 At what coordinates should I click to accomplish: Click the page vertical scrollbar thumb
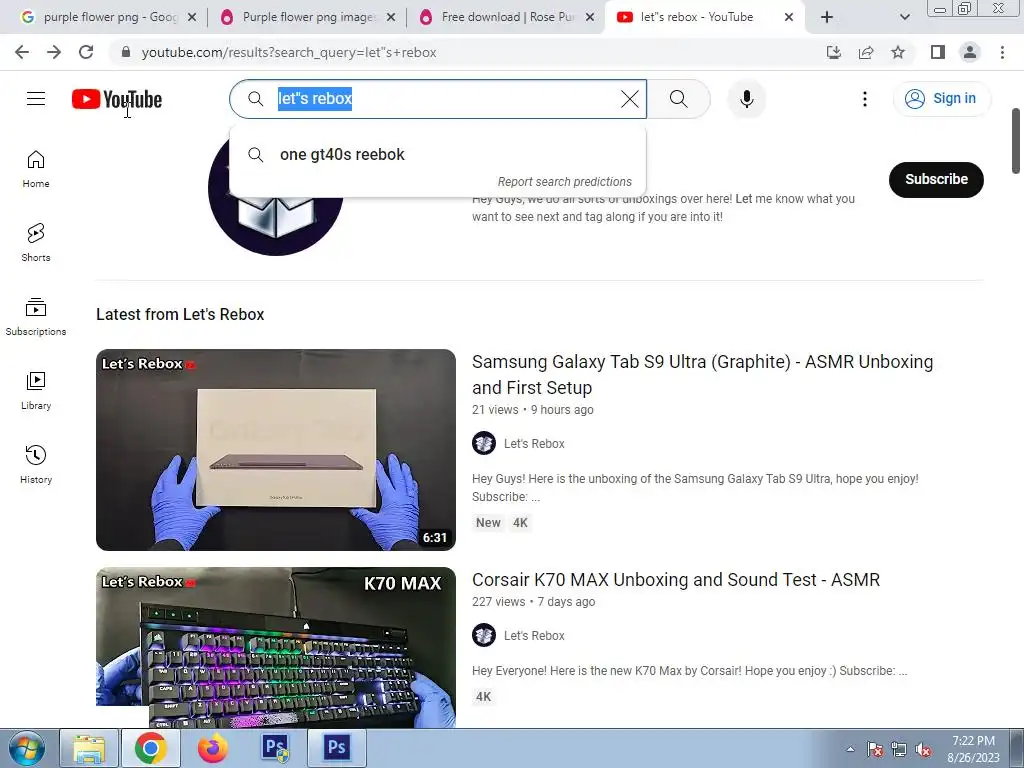1016,141
